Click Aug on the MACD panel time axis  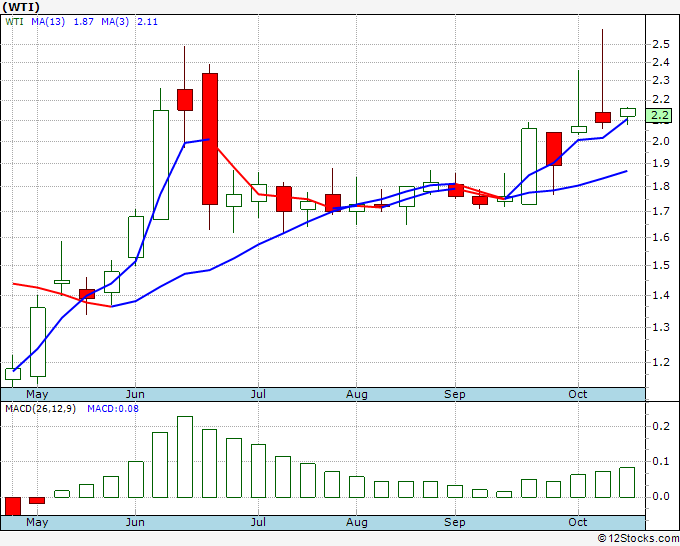click(x=356, y=522)
